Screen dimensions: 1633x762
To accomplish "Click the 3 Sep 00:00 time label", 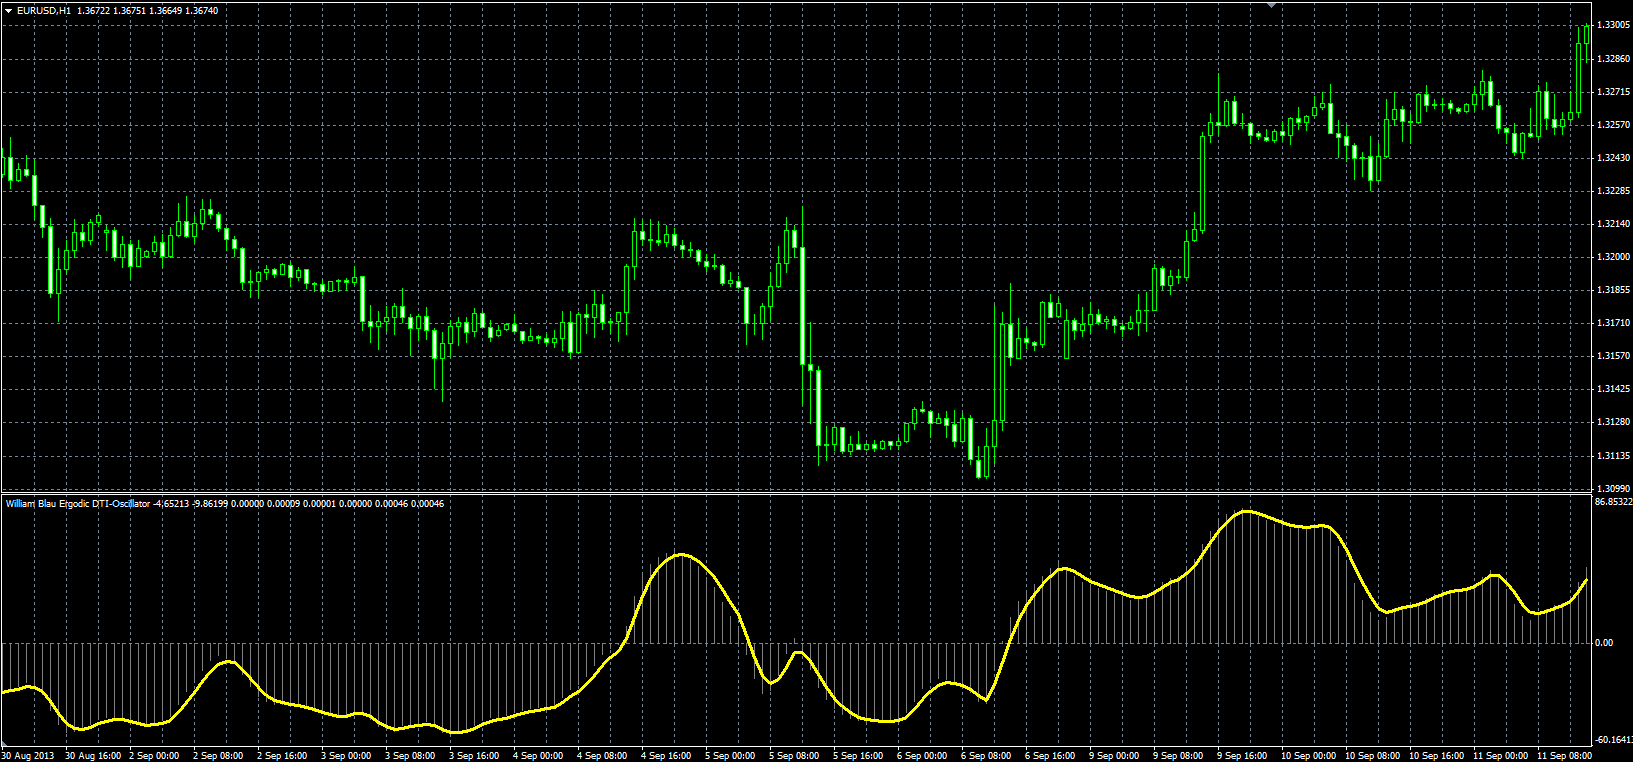I will click(x=347, y=756).
